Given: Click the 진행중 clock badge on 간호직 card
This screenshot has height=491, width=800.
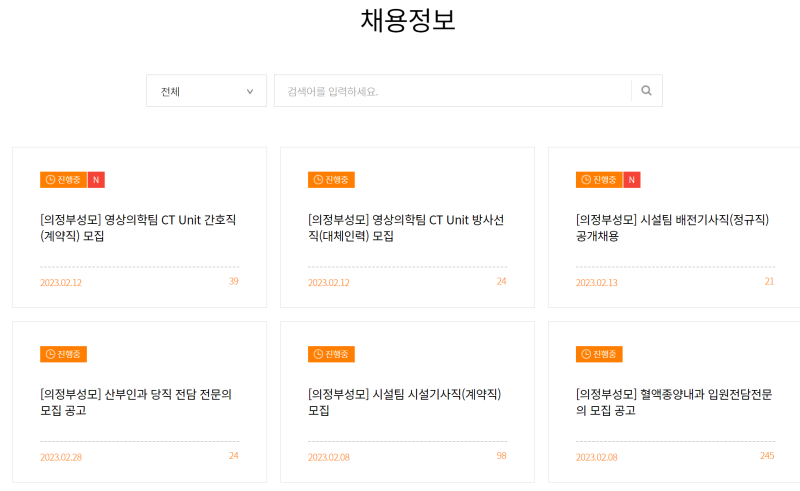Looking at the screenshot, I should pos(63,180).
